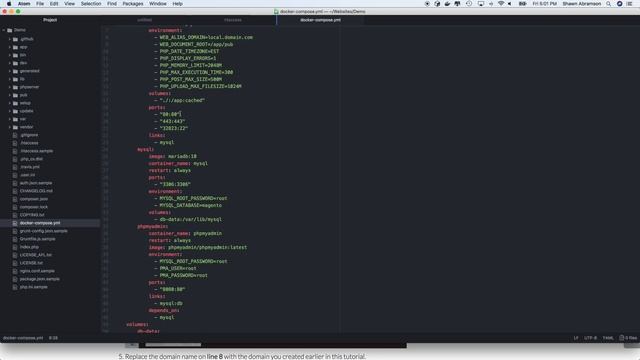Click the file icon beside nginx.conf.sample
Image resolution: width=640 pixels, height=360 pixels.
[x=15, y=271]
